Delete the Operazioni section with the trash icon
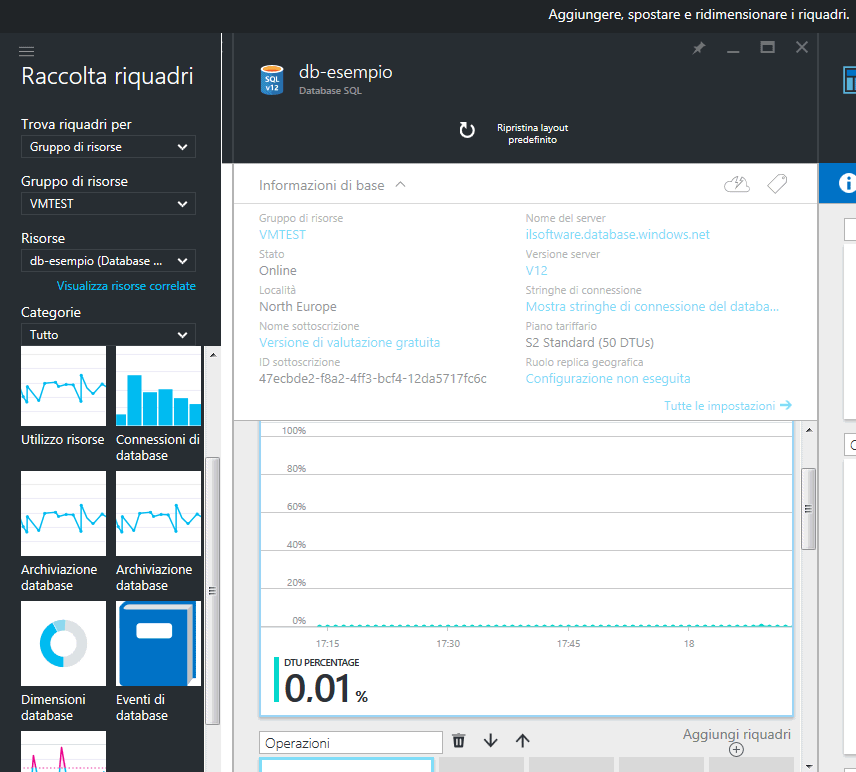 coord(459,741)
